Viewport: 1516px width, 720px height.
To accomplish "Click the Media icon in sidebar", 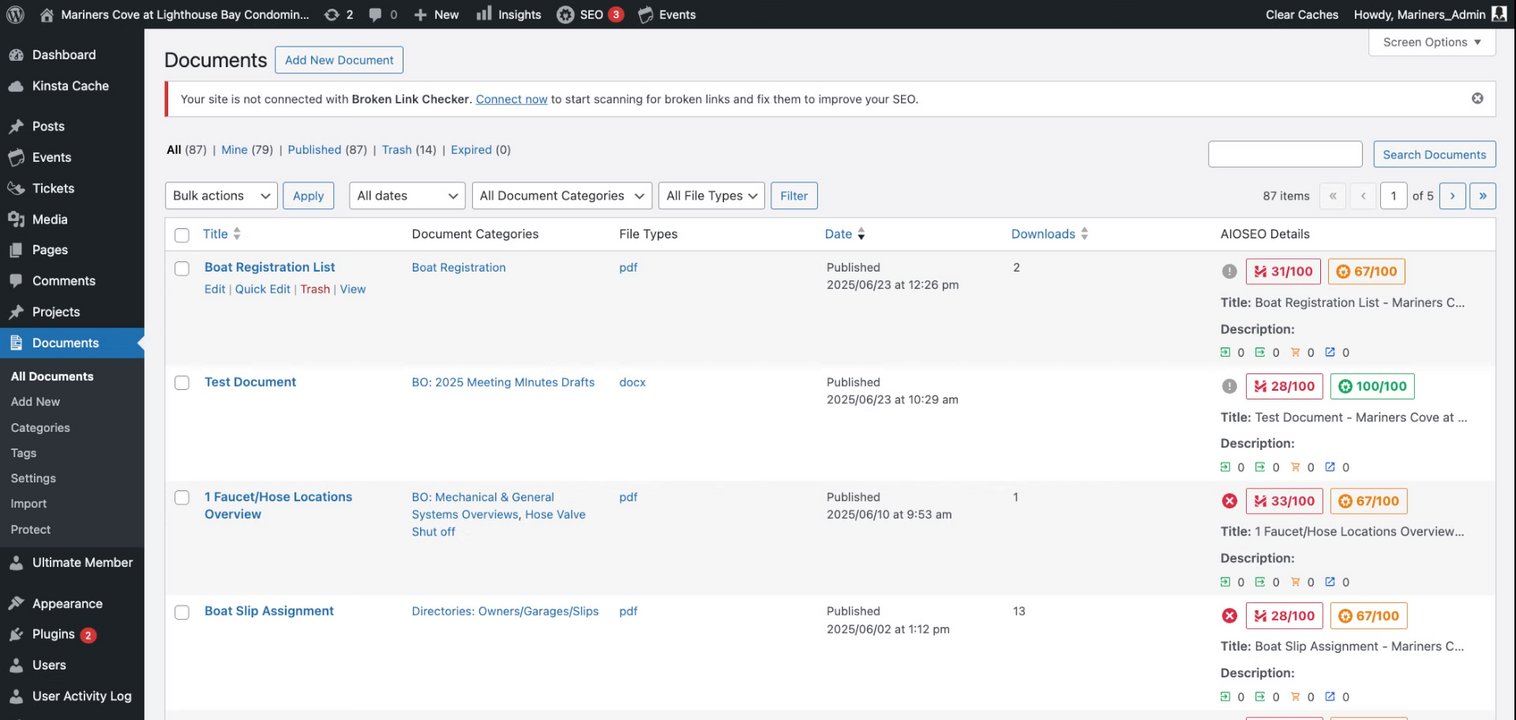I will [x=16, y=219].
